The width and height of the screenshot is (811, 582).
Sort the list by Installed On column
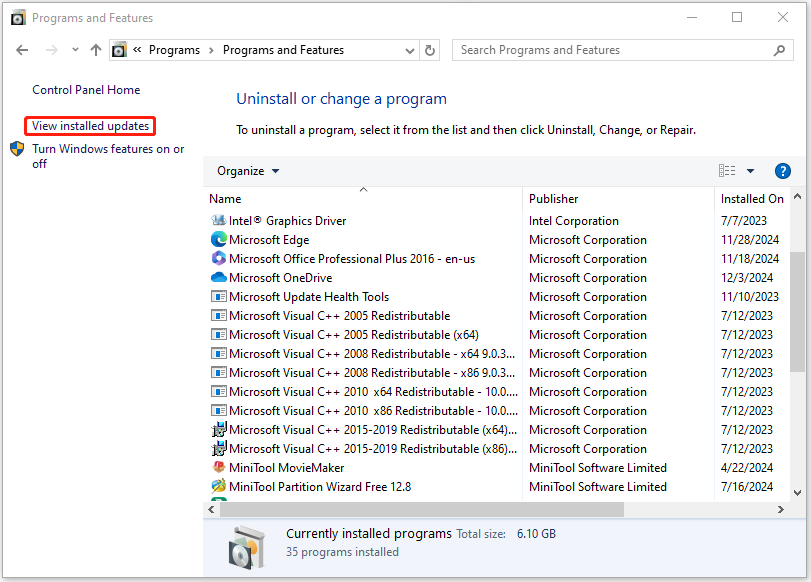point(753,199)
